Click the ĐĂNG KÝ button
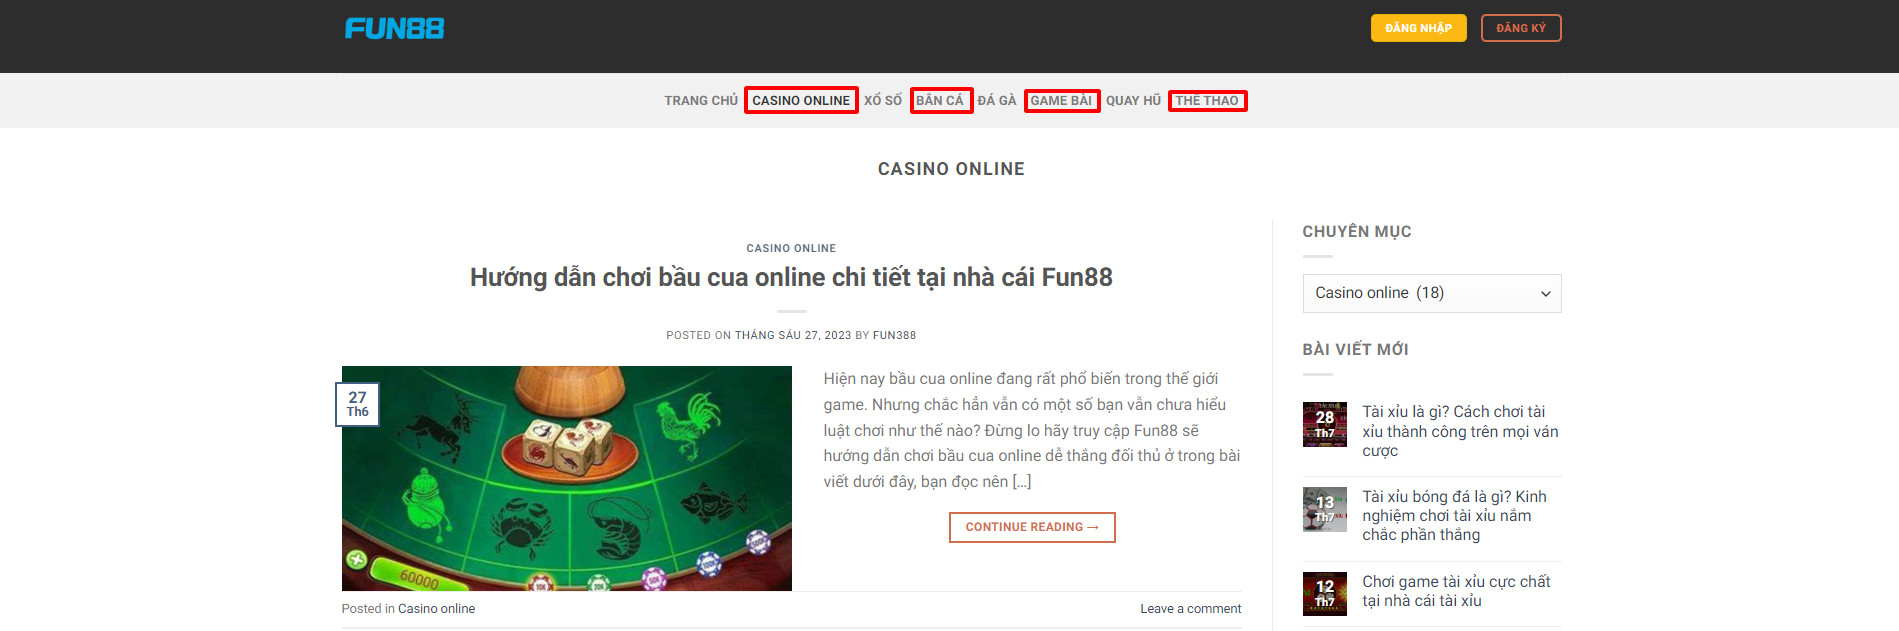This screenshot has width=1899, height=631. tap(1520, 28)
